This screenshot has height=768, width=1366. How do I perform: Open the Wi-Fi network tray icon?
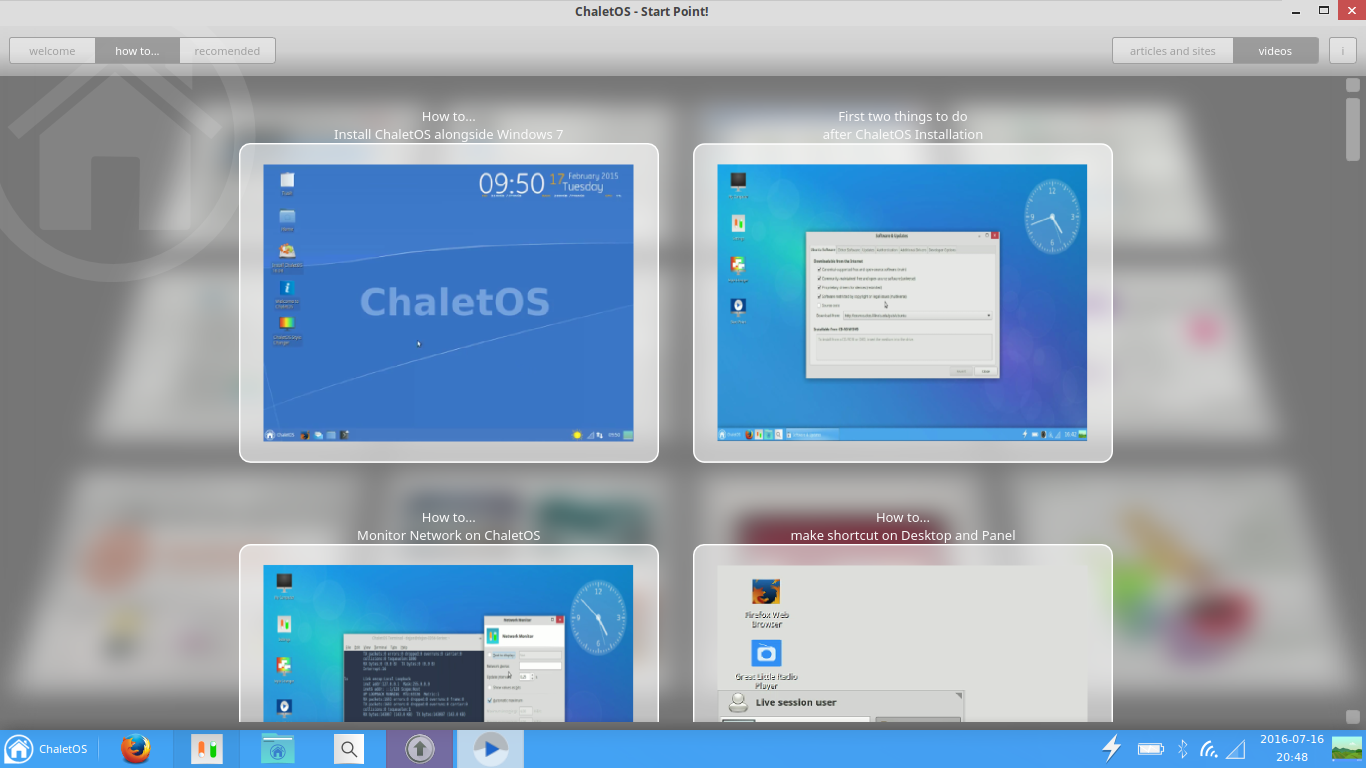click(x=1209, y=749)
